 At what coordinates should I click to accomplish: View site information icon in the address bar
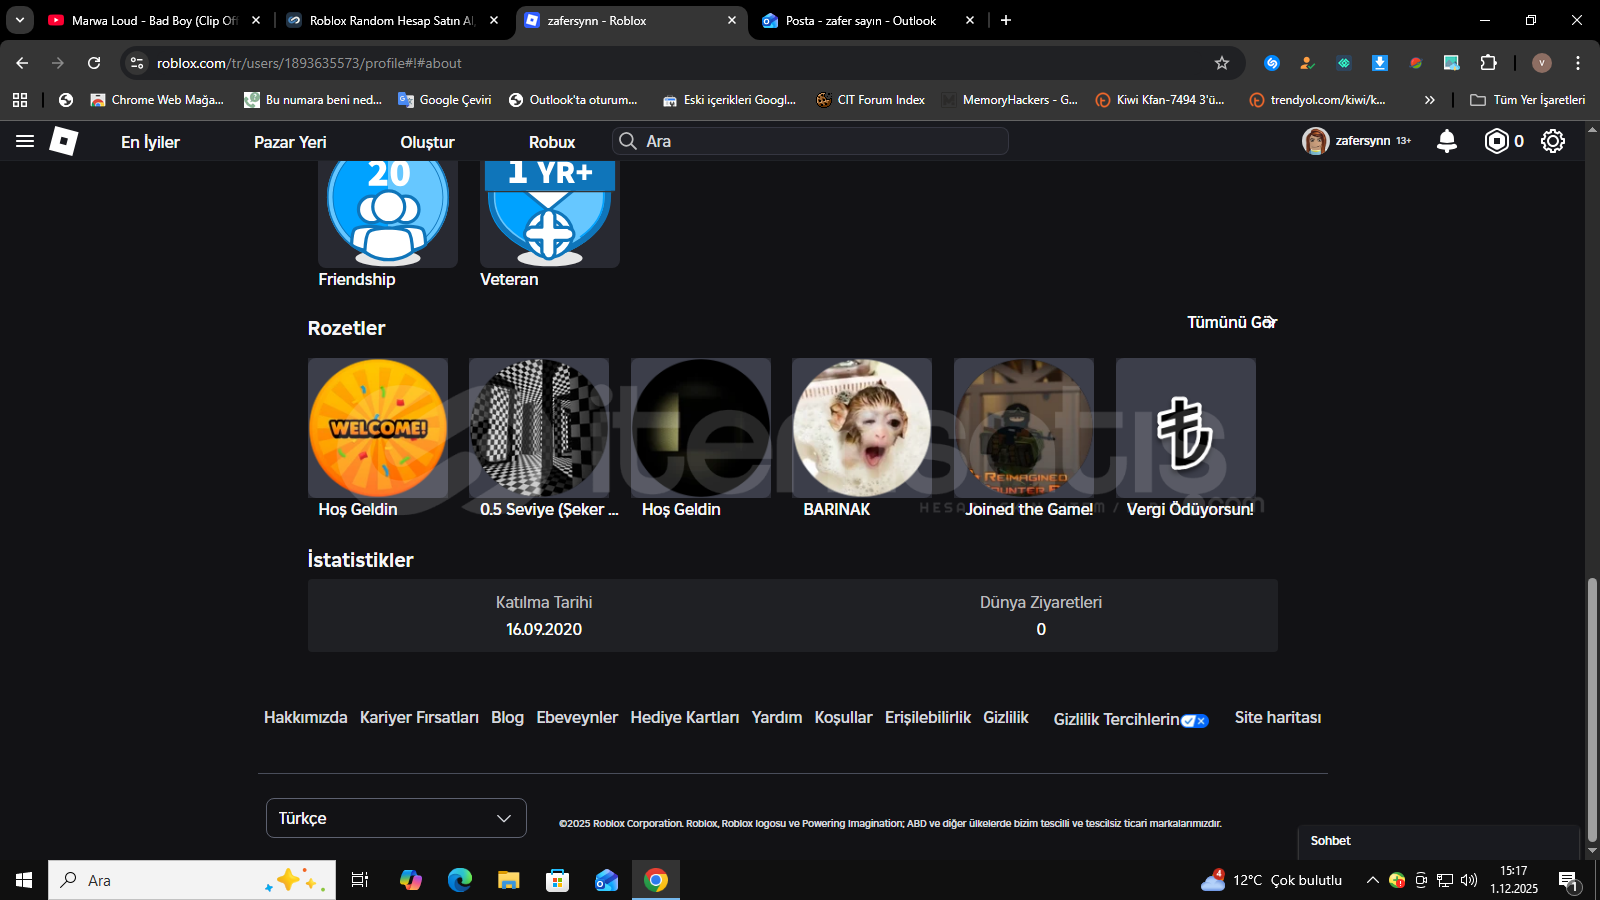click(x=137, y=63)
